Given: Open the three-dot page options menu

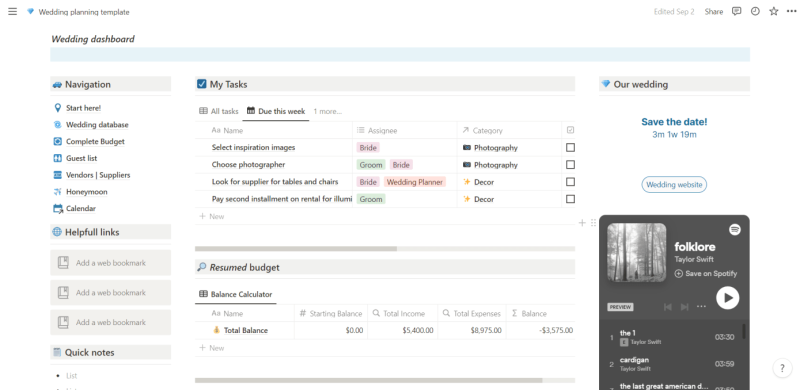Looking at the screenshot, I should (791, 11).
